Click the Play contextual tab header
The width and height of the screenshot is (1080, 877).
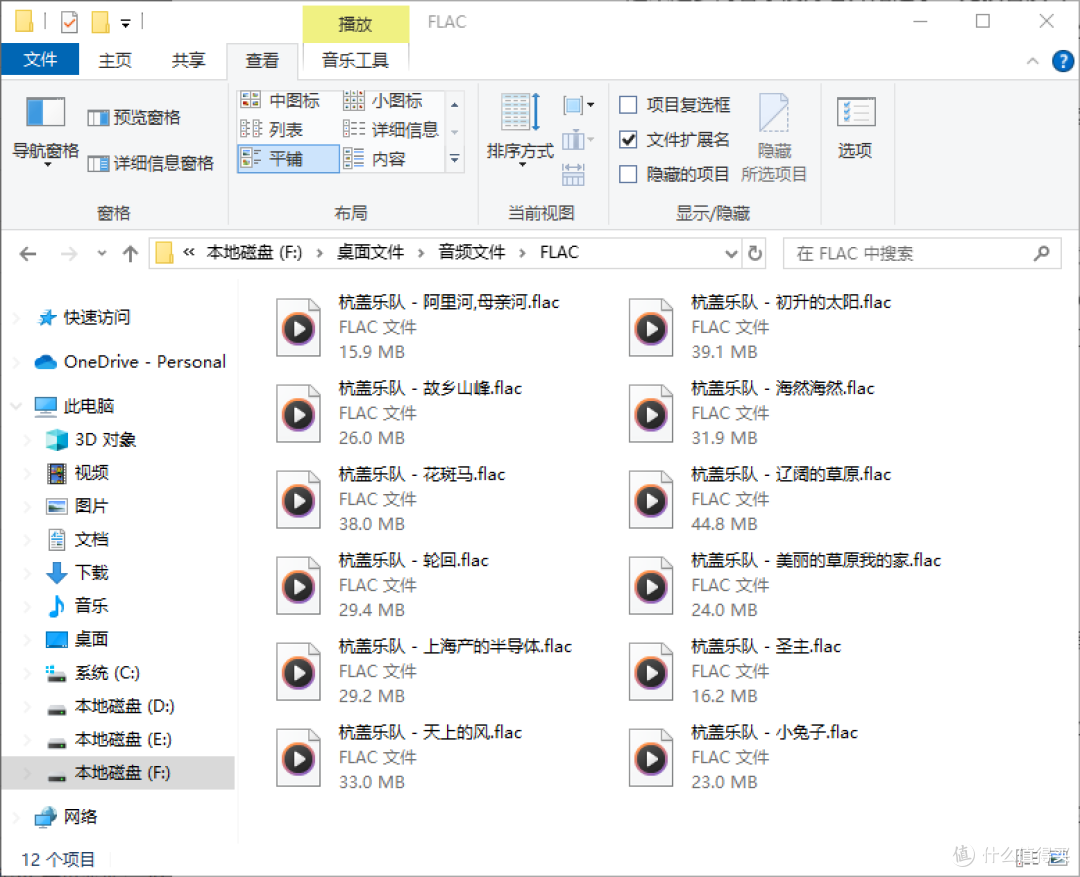click(x=355, y=23)
